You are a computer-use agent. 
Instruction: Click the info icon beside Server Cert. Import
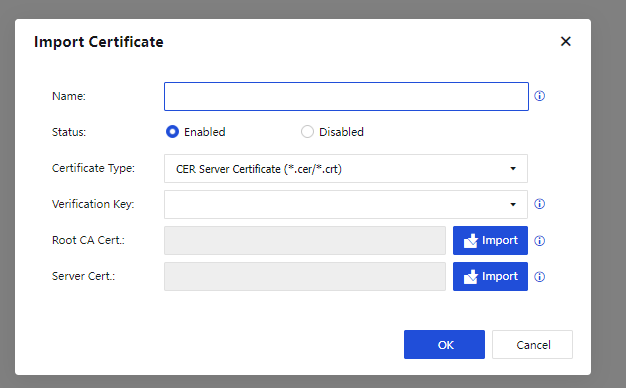[539, 277]
